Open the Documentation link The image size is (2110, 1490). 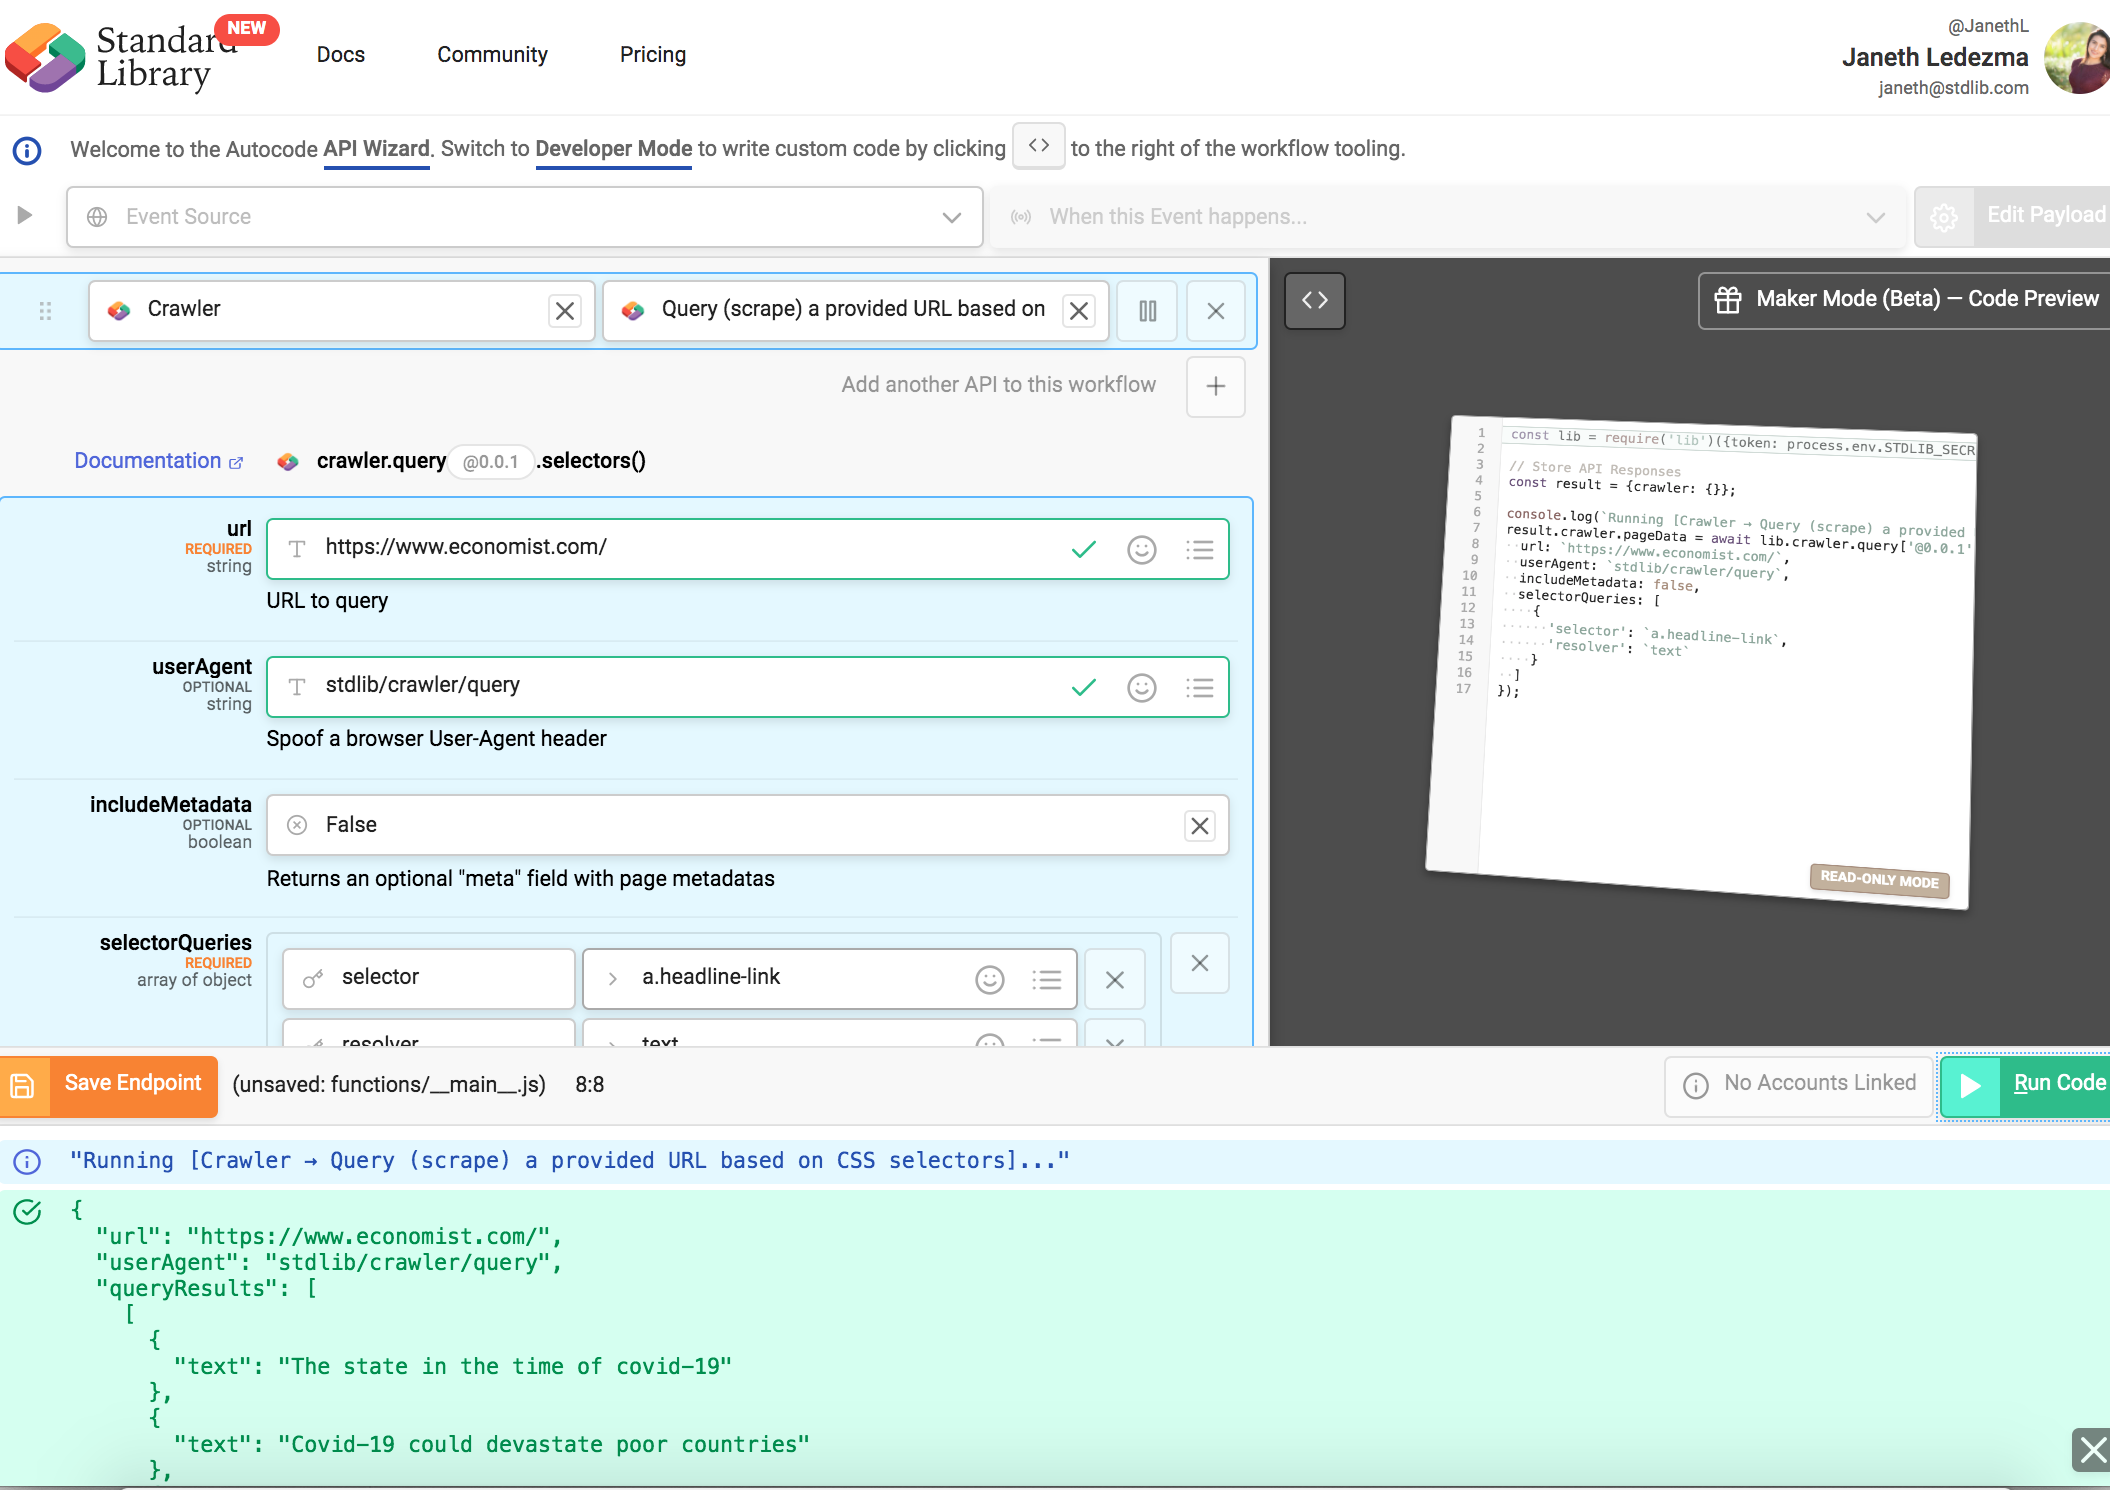158,461
